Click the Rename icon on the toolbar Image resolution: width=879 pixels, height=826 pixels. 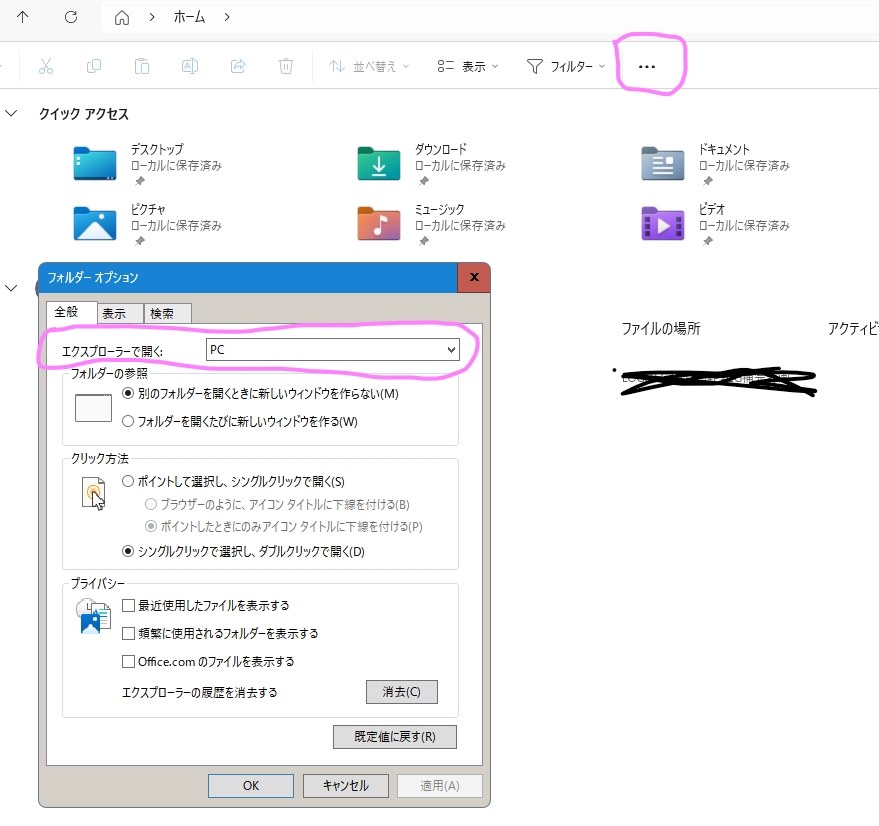tap(190, 65)
